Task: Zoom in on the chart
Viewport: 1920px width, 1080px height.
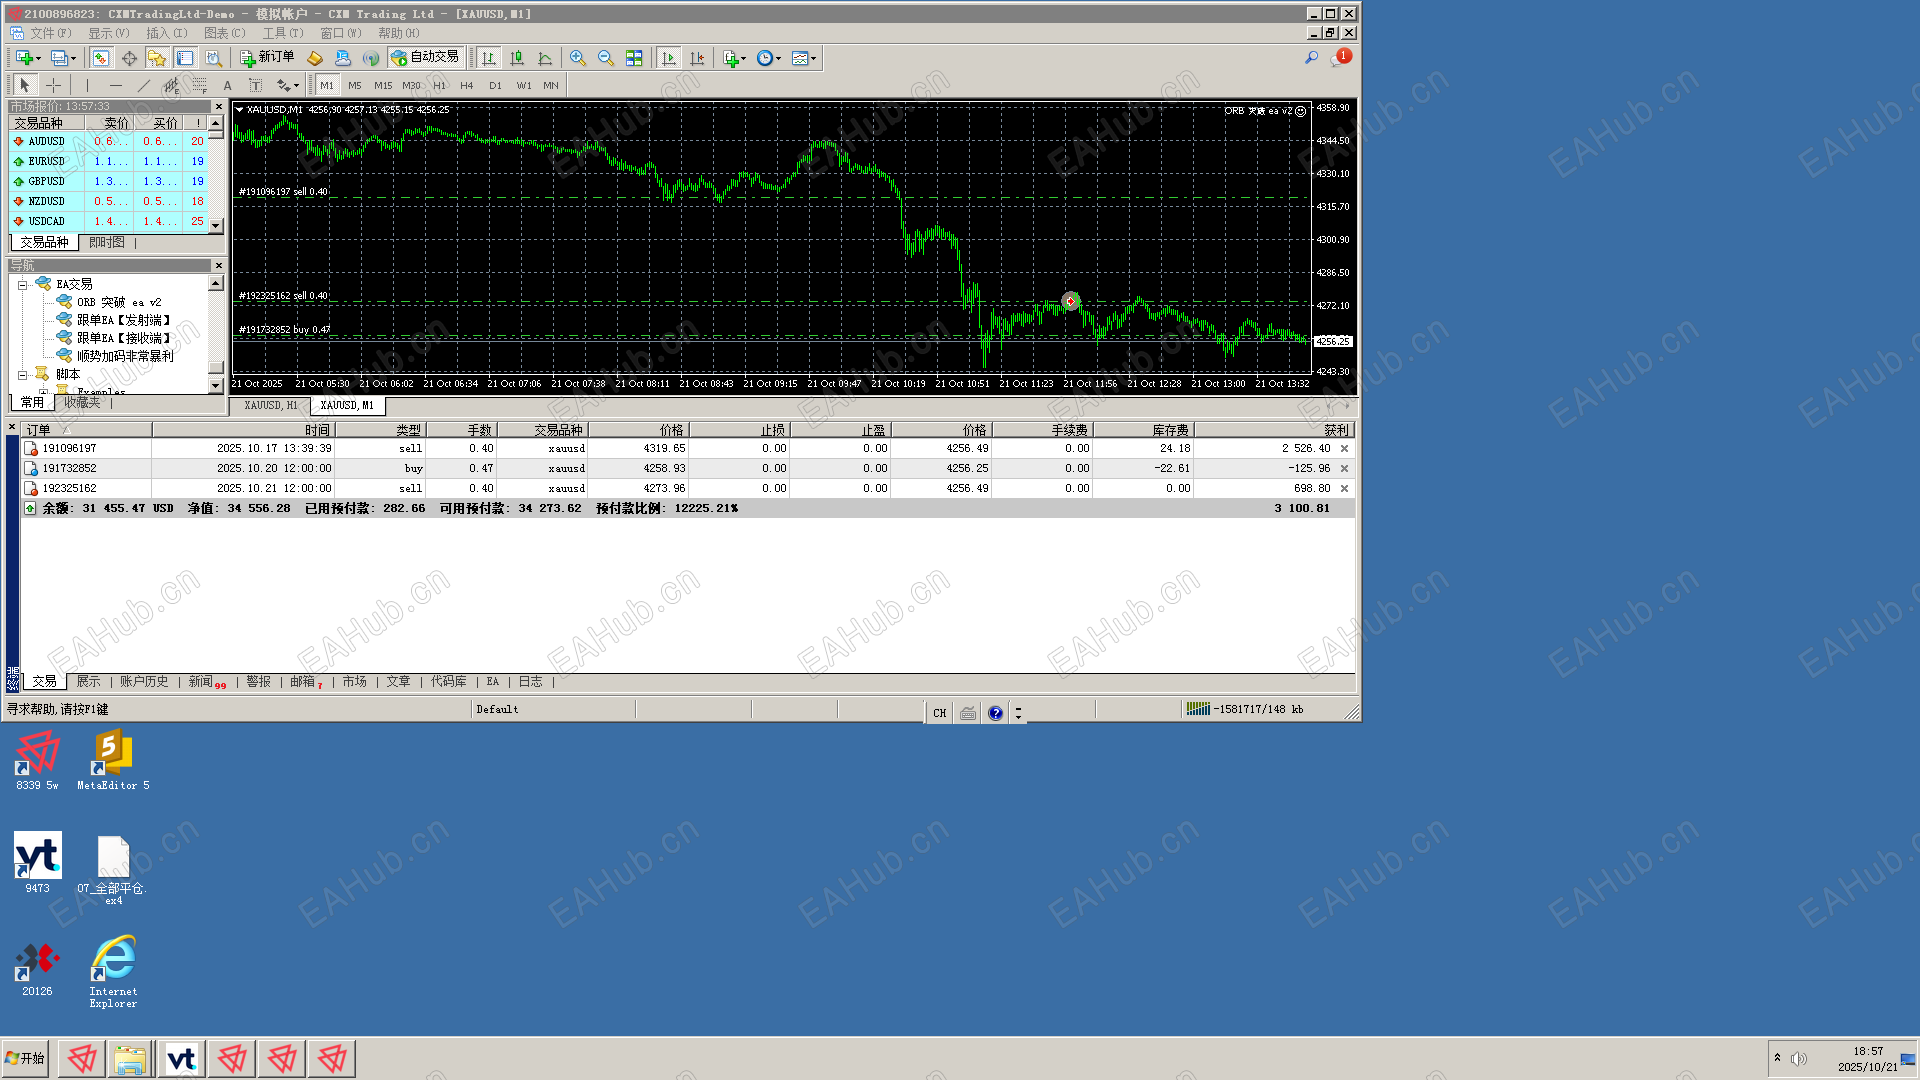Action: (577, 58)
